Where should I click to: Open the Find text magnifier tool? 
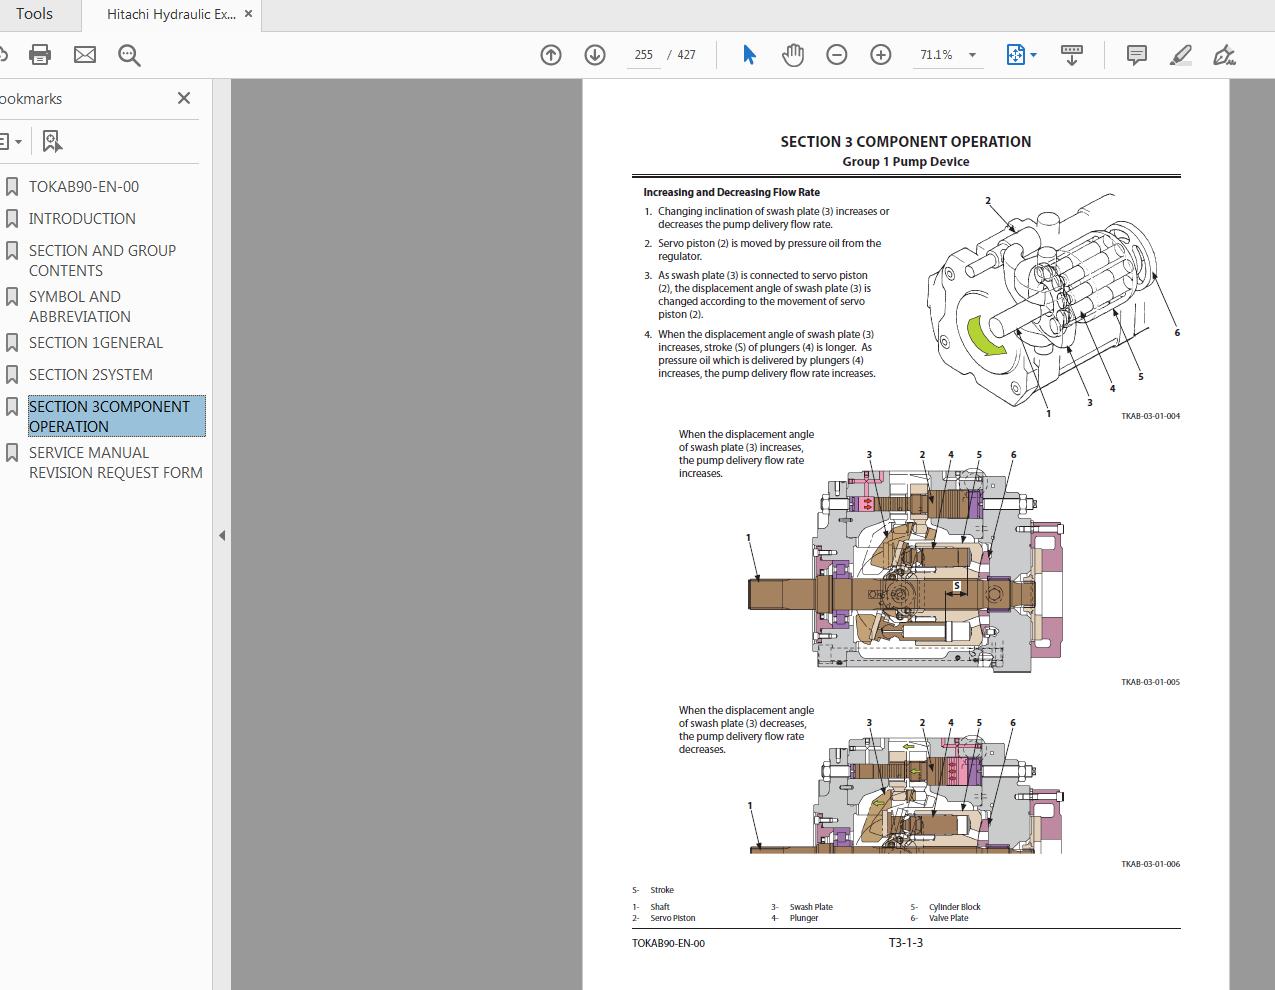[129, 55]
